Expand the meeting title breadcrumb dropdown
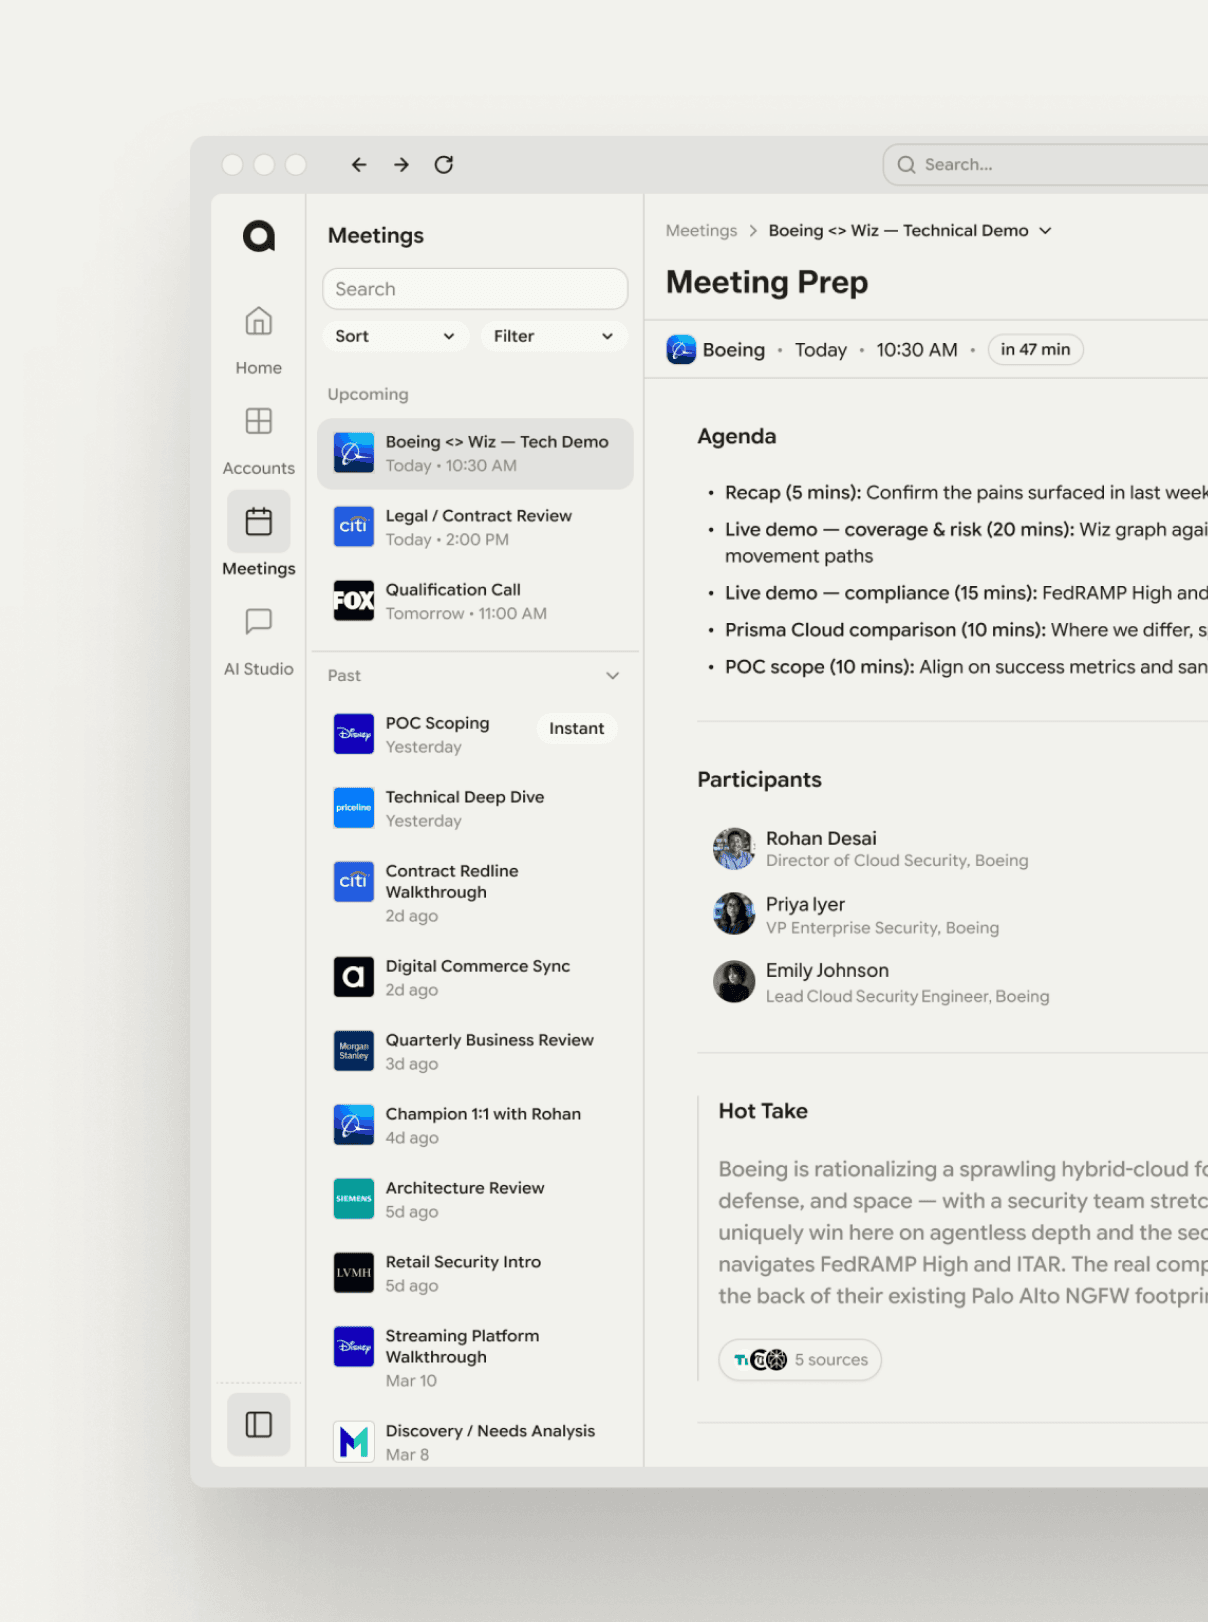Screen dimensions: 1208x1622 coord(1045,231)
